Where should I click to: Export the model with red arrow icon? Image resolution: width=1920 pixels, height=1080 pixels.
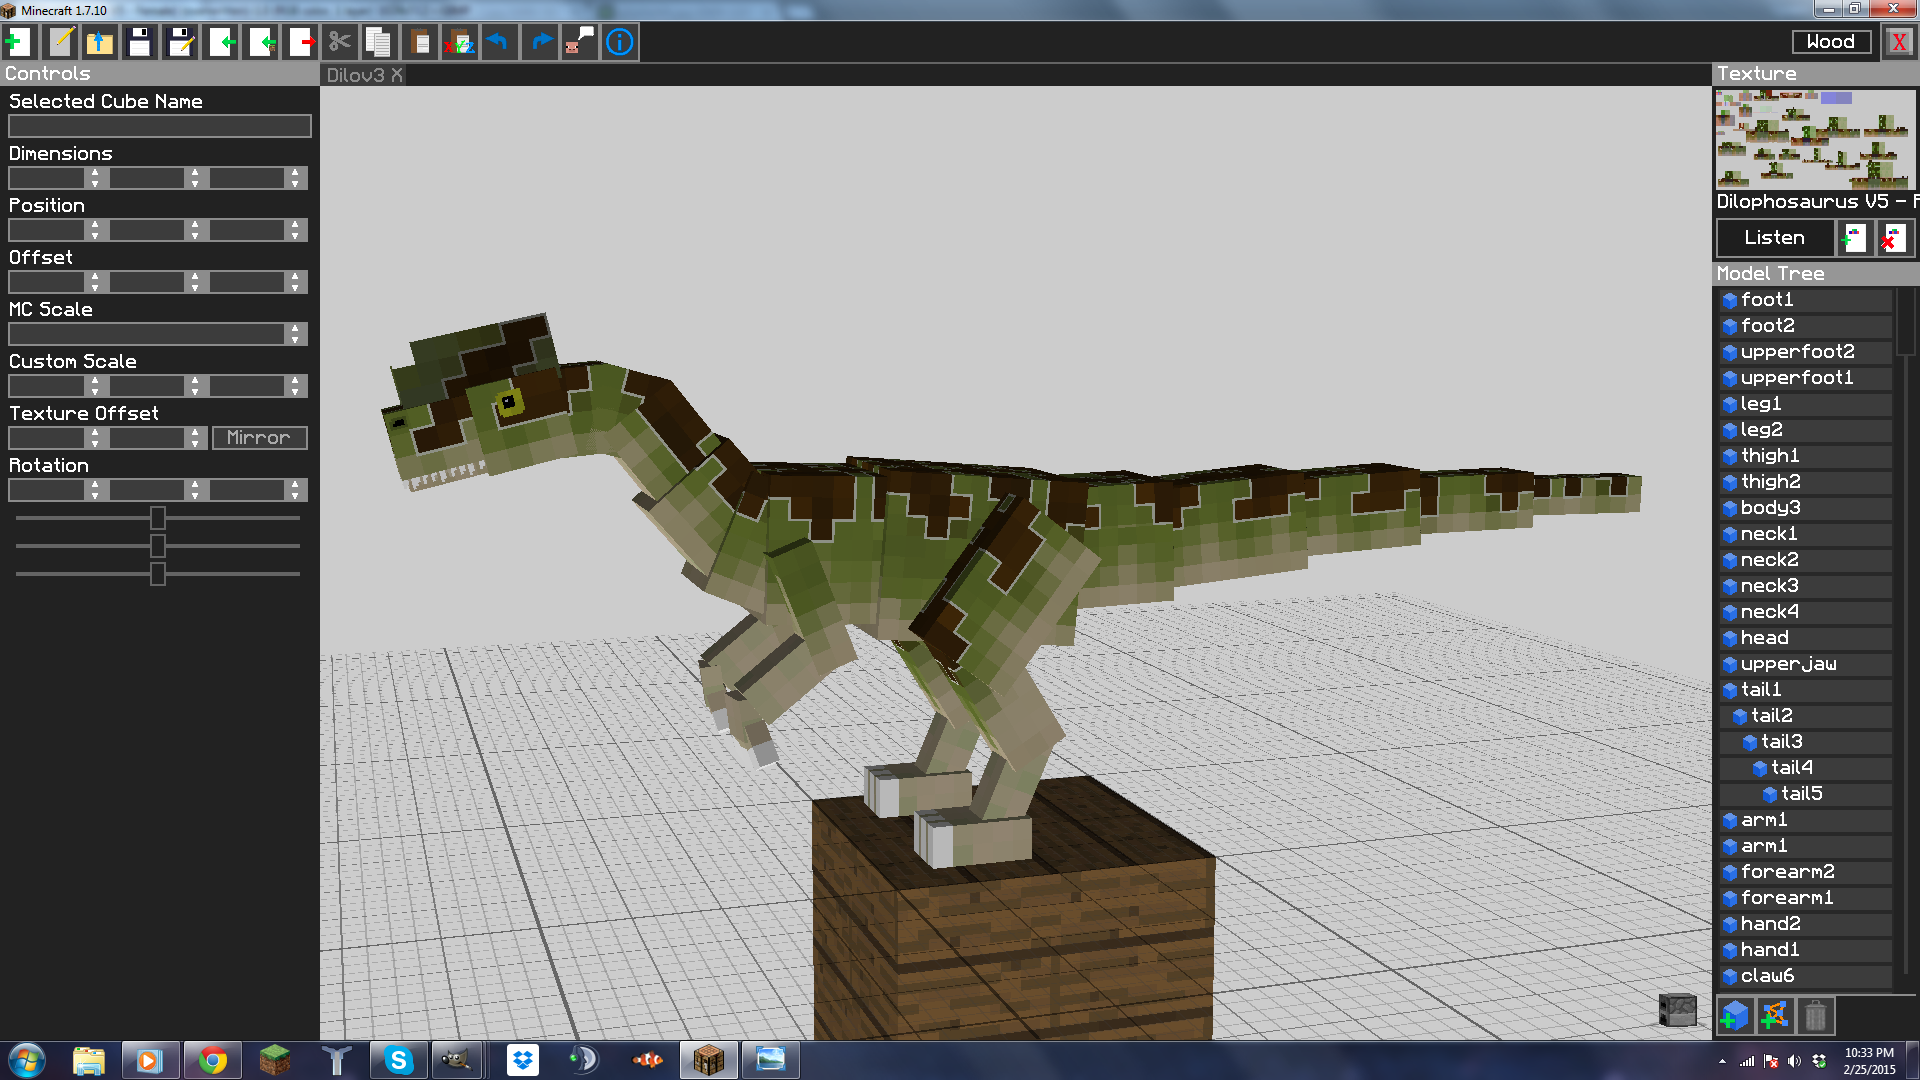tap(301, 42)
